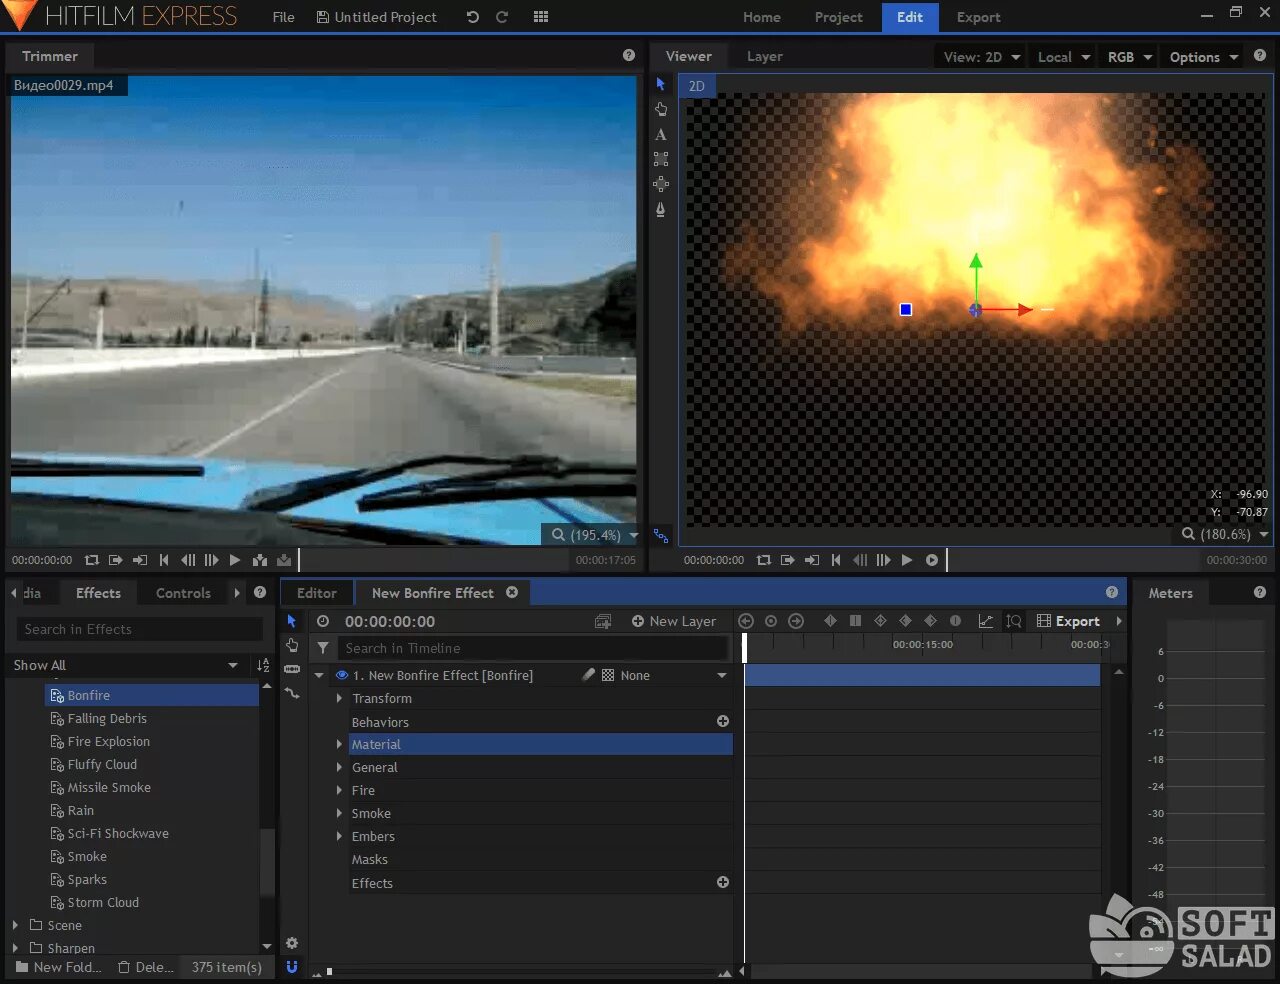Viewport: 1280px width, 984px height.
Task: Select timeline hand tool
Action: (292, 645)
